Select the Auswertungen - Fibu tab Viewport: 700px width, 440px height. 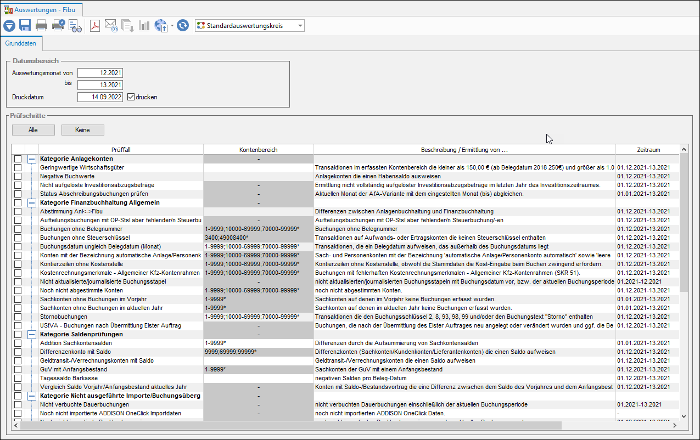pyautogui.click(x=42, y=9)
